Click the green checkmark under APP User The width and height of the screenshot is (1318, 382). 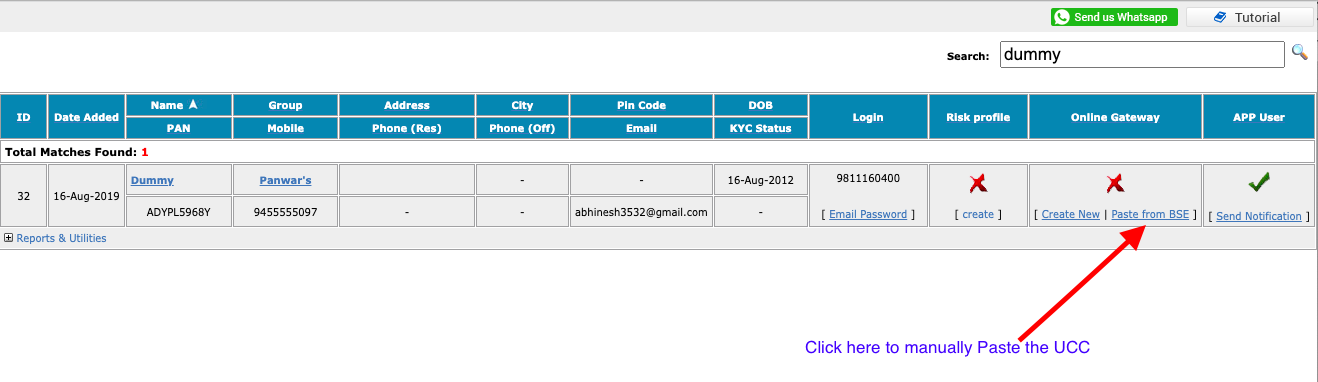(x=1258, y=182)
